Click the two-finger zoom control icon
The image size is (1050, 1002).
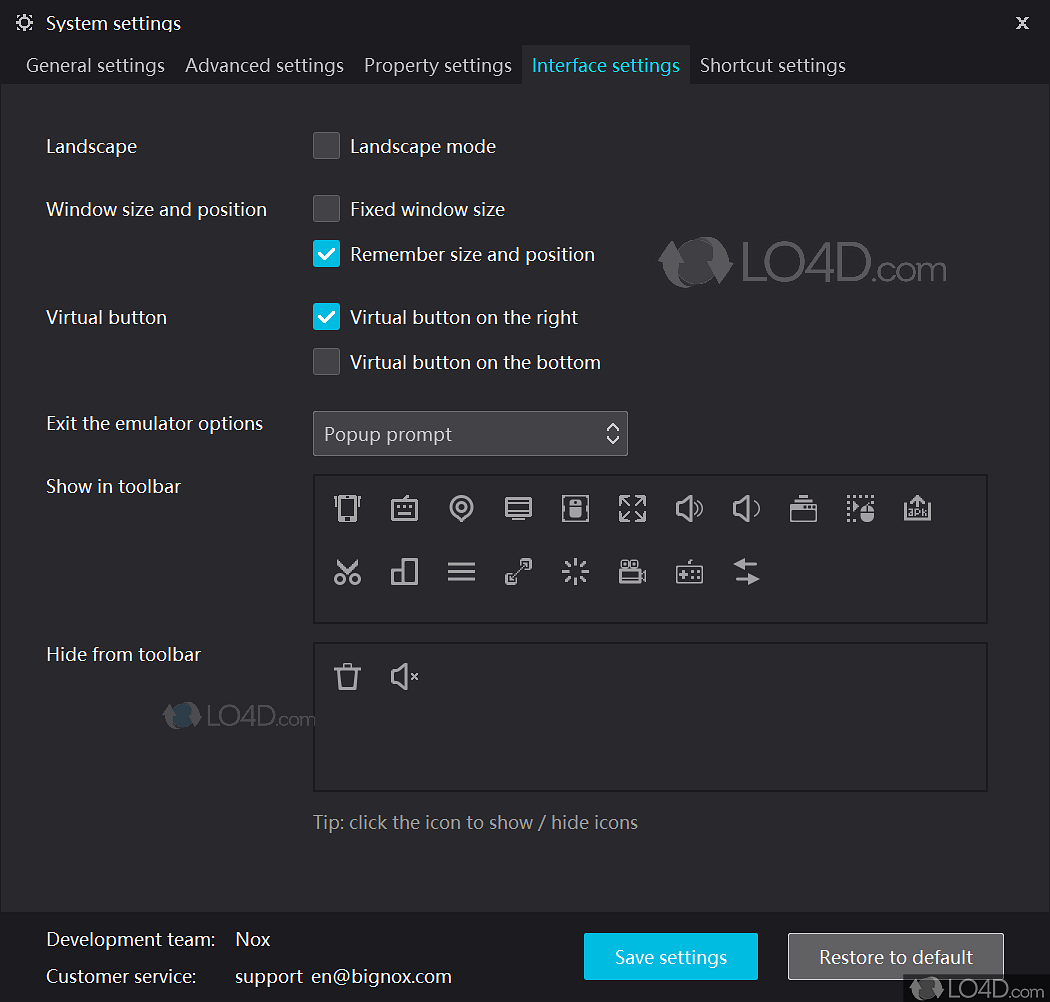[518, 572]
